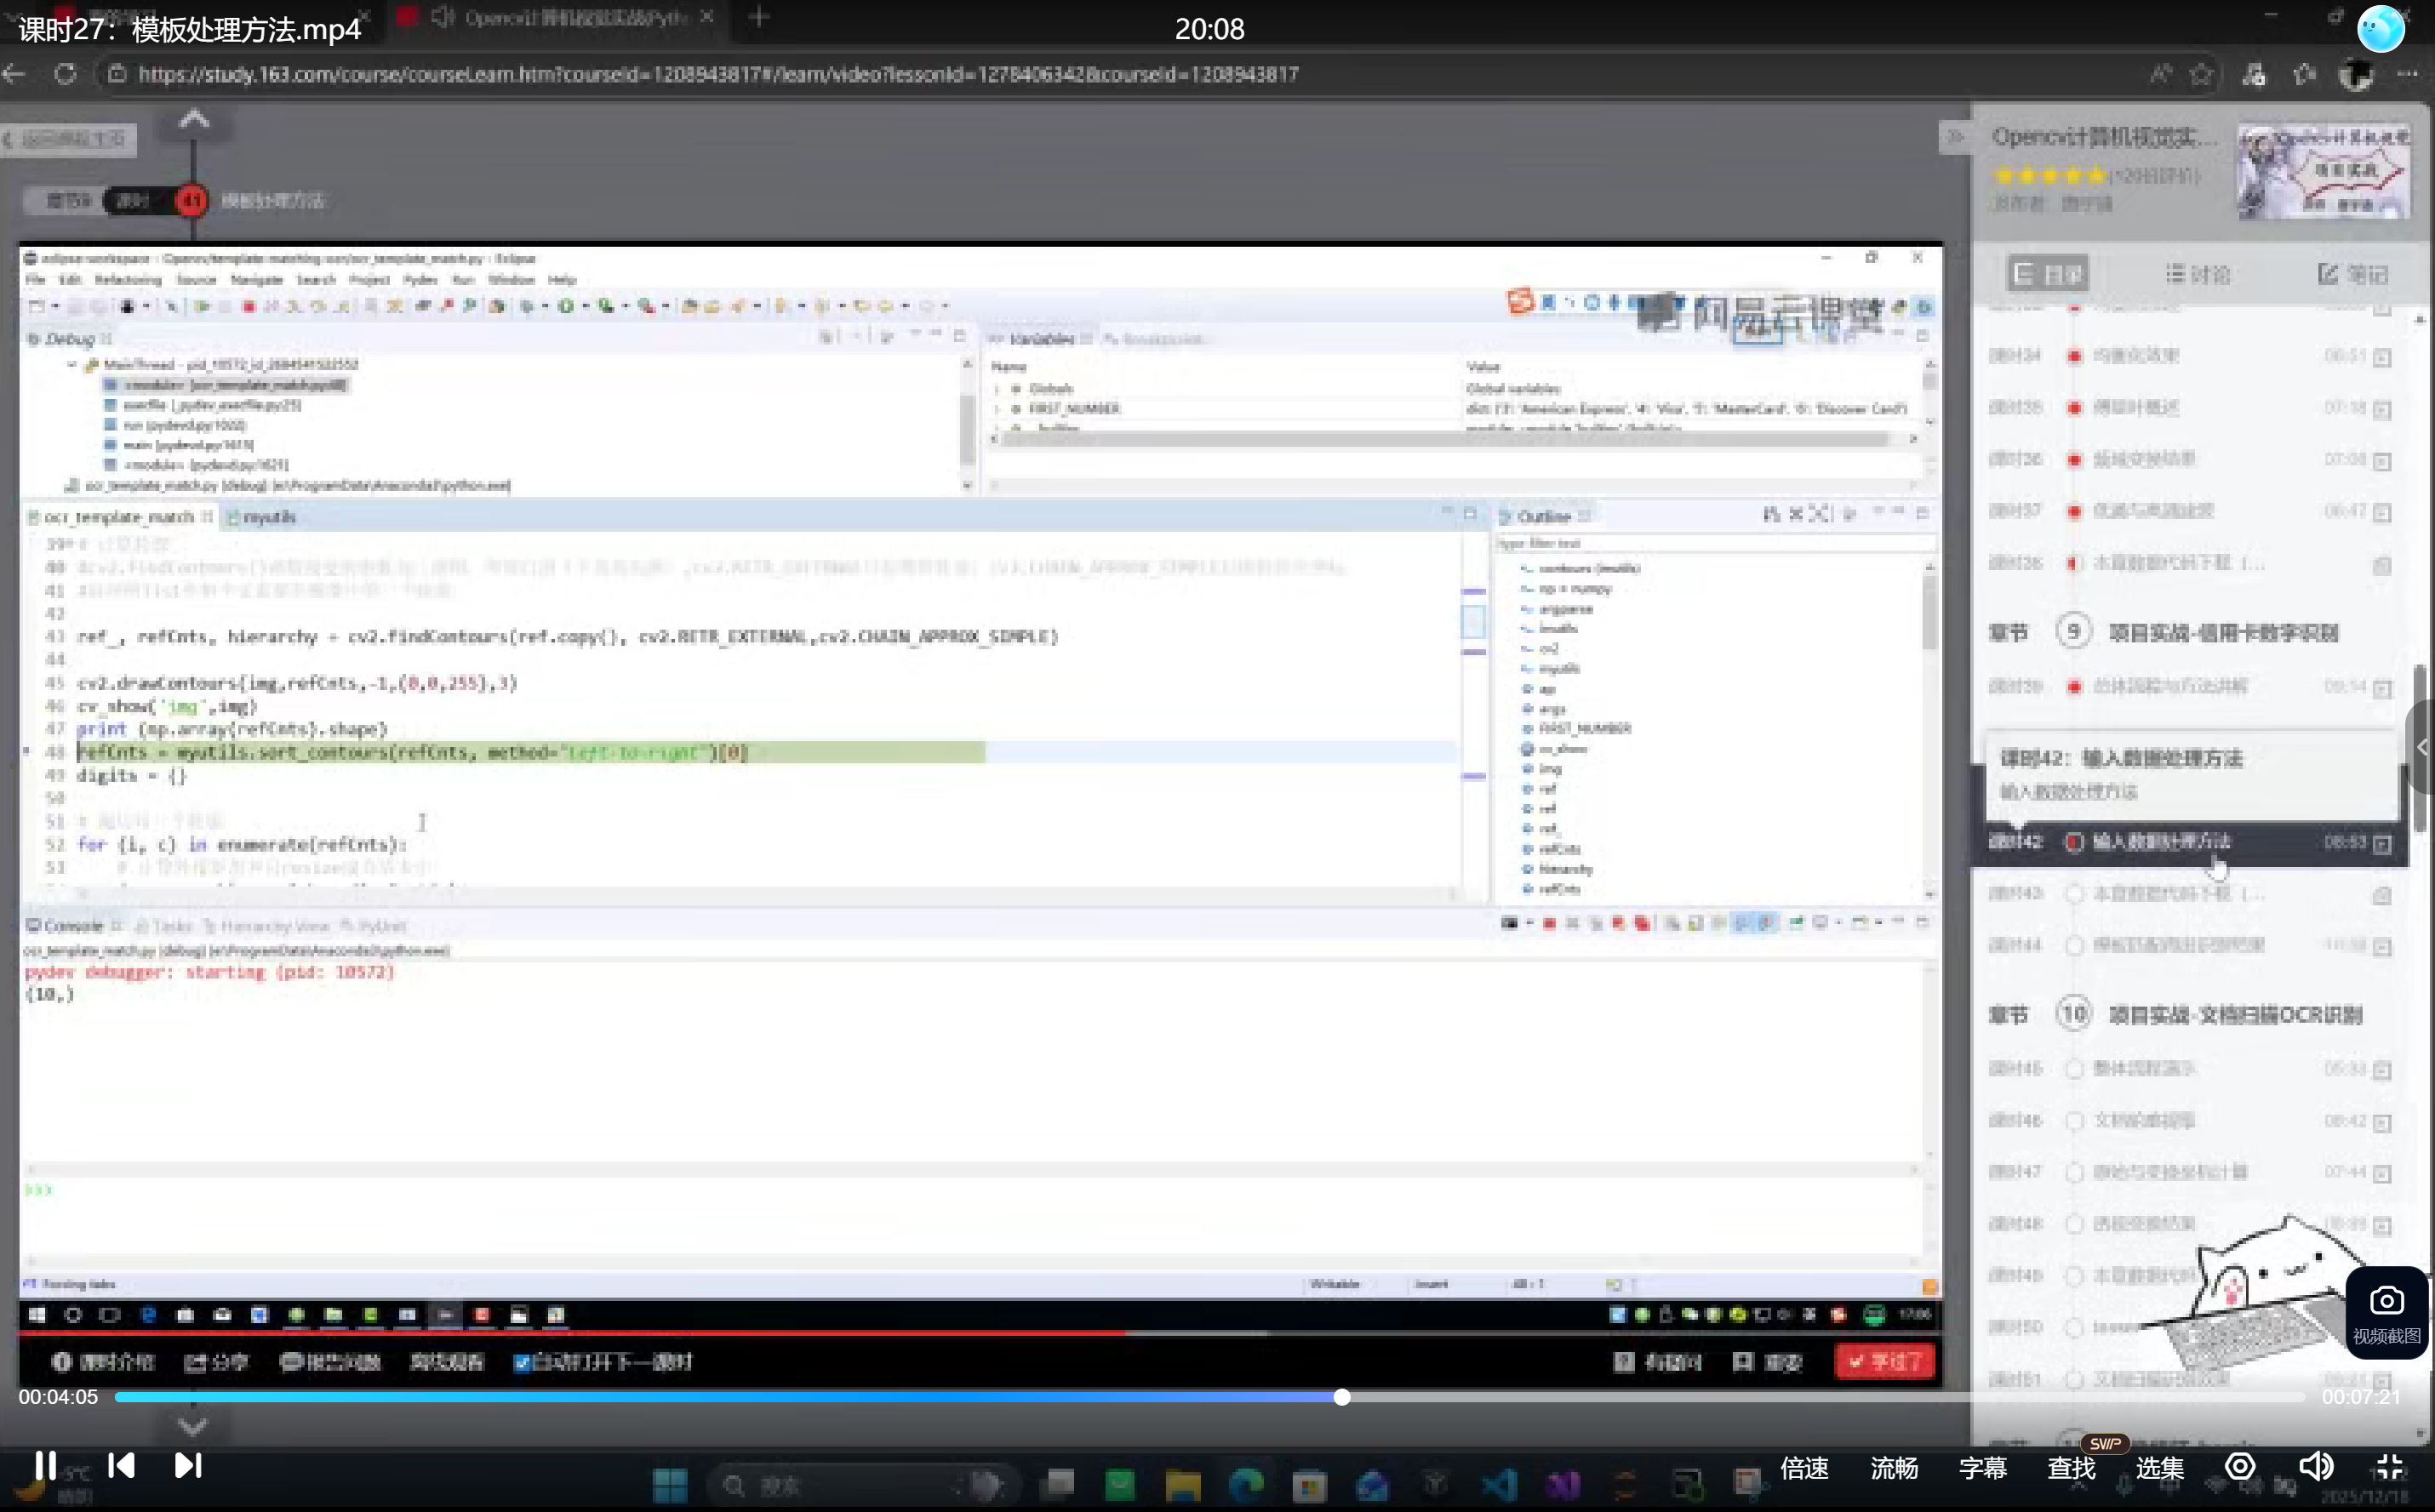Switch to the myutils editor tab
2435x1512 pixels.
coord(263,517)
